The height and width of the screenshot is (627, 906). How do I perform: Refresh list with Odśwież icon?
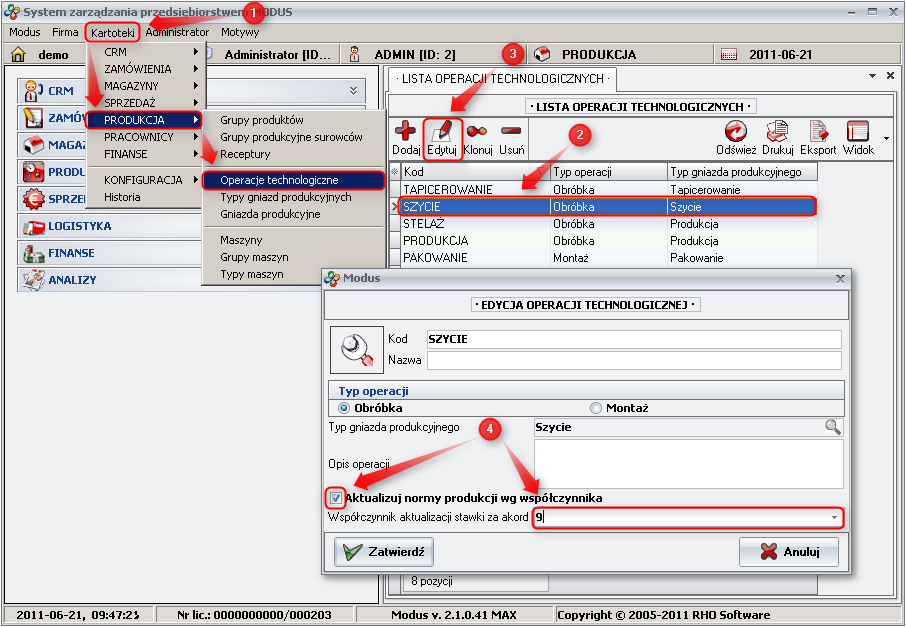click(737, 131)
